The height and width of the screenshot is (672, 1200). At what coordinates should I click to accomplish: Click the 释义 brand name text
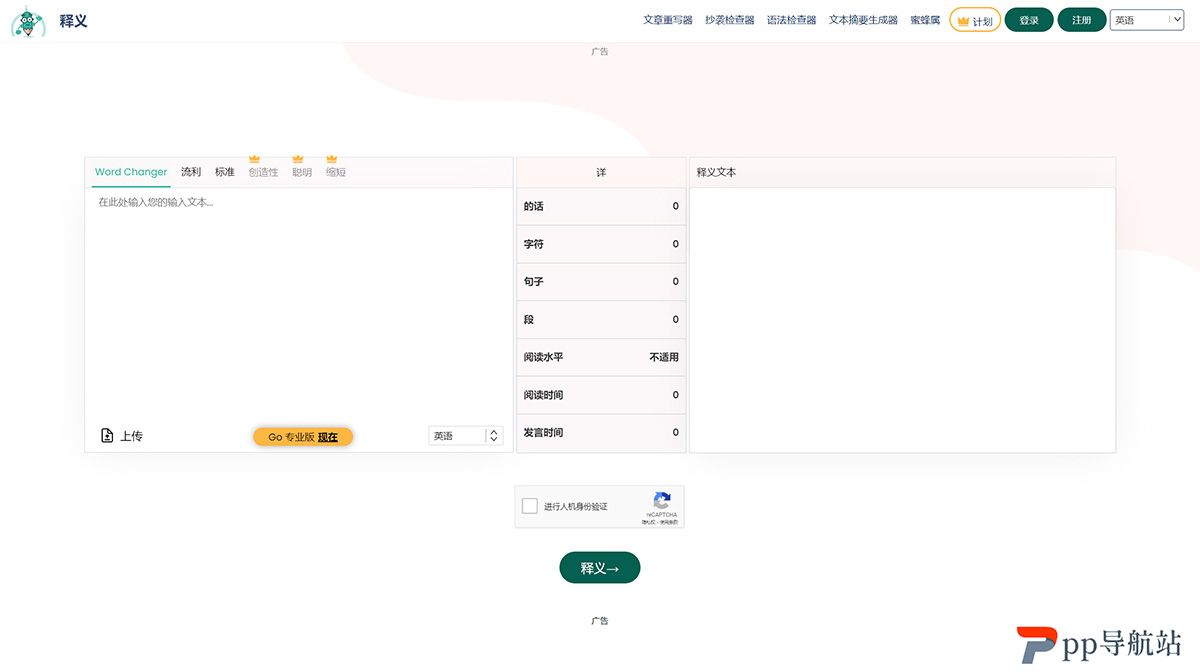click(x=73, y=21)
